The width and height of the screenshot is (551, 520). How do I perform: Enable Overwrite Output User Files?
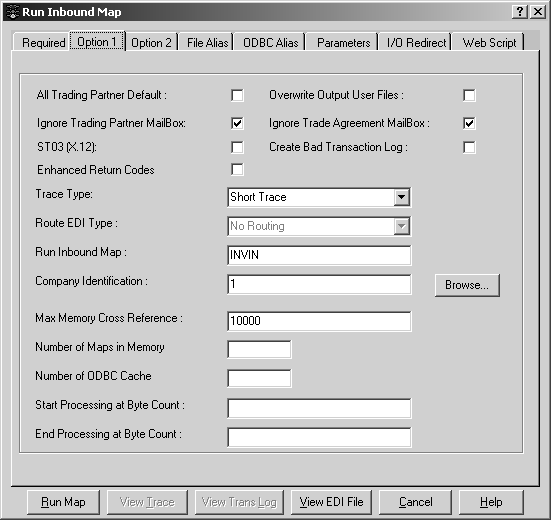(x=469, y=95)
